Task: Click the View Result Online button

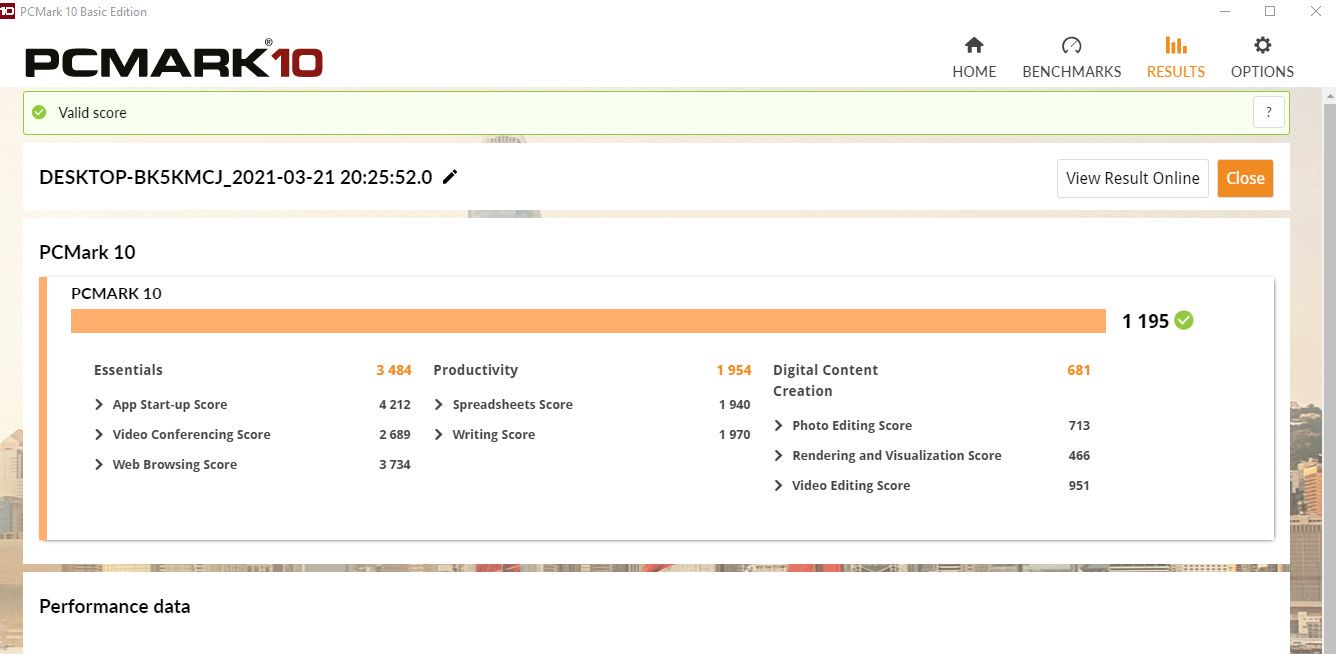Action: (x=1132, y=178)
